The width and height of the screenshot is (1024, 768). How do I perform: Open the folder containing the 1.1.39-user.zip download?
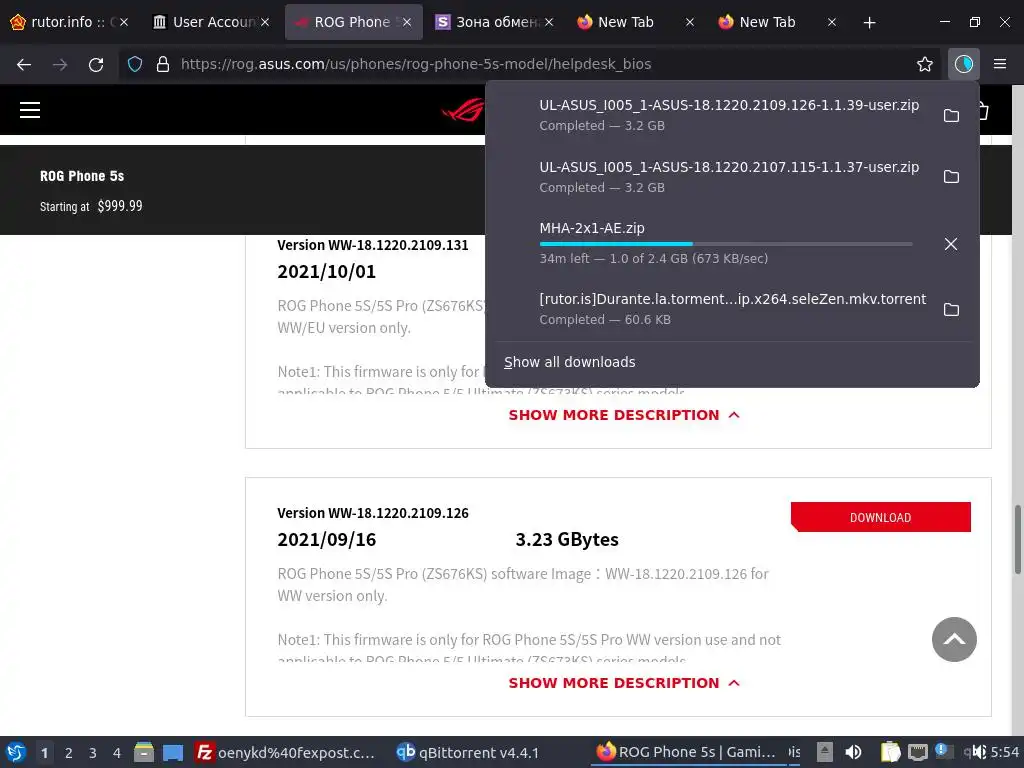951,116
